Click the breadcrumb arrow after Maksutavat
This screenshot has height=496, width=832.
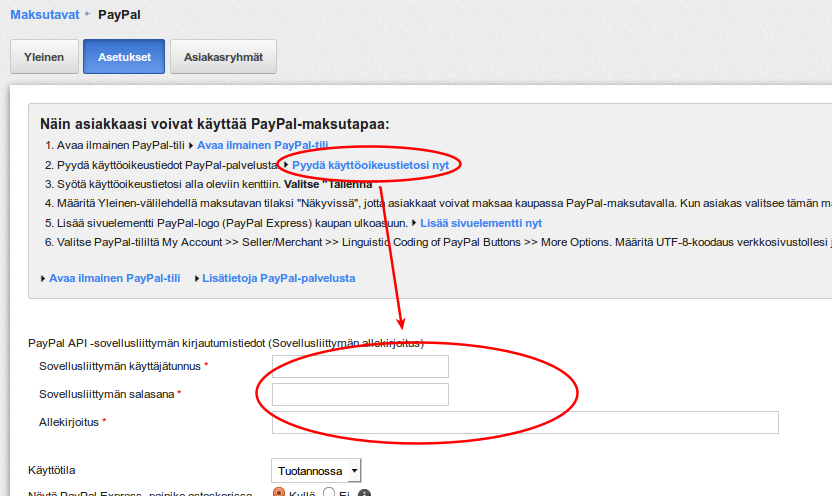coord(88,14)
